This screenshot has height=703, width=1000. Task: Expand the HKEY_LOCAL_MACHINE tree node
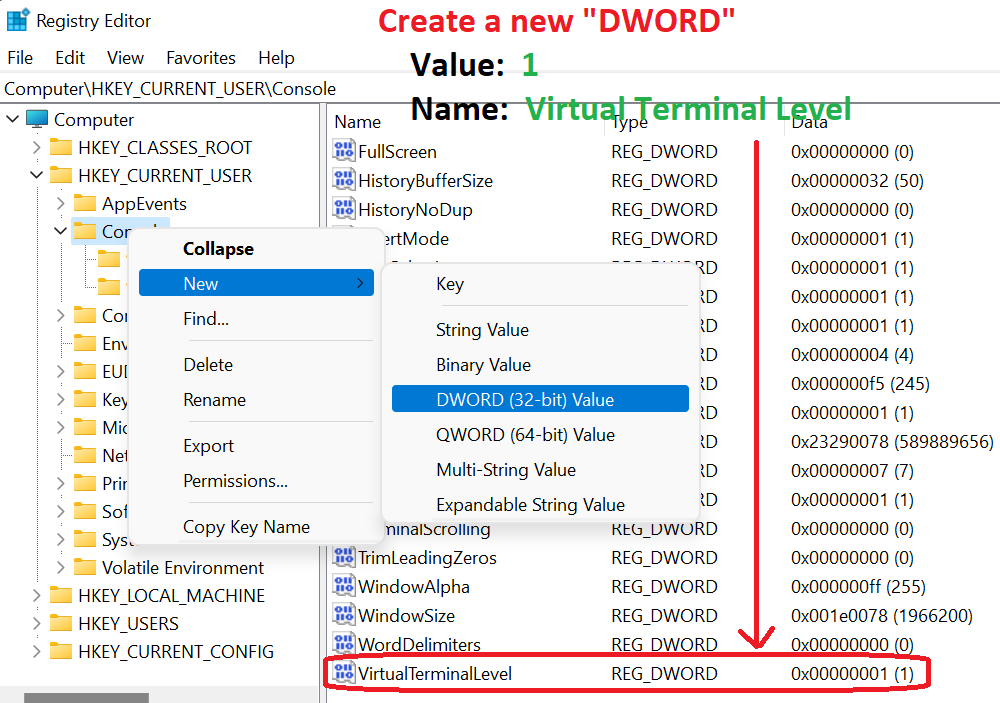tap(36, 595)
